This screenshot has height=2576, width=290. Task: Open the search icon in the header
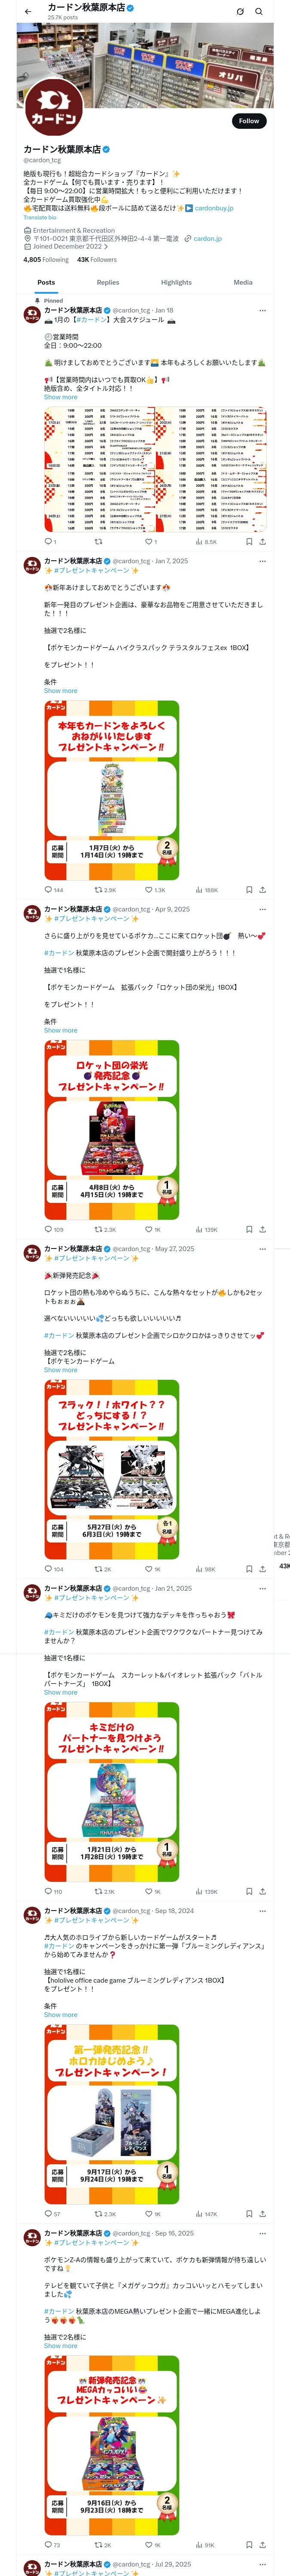tap(259, 12)
